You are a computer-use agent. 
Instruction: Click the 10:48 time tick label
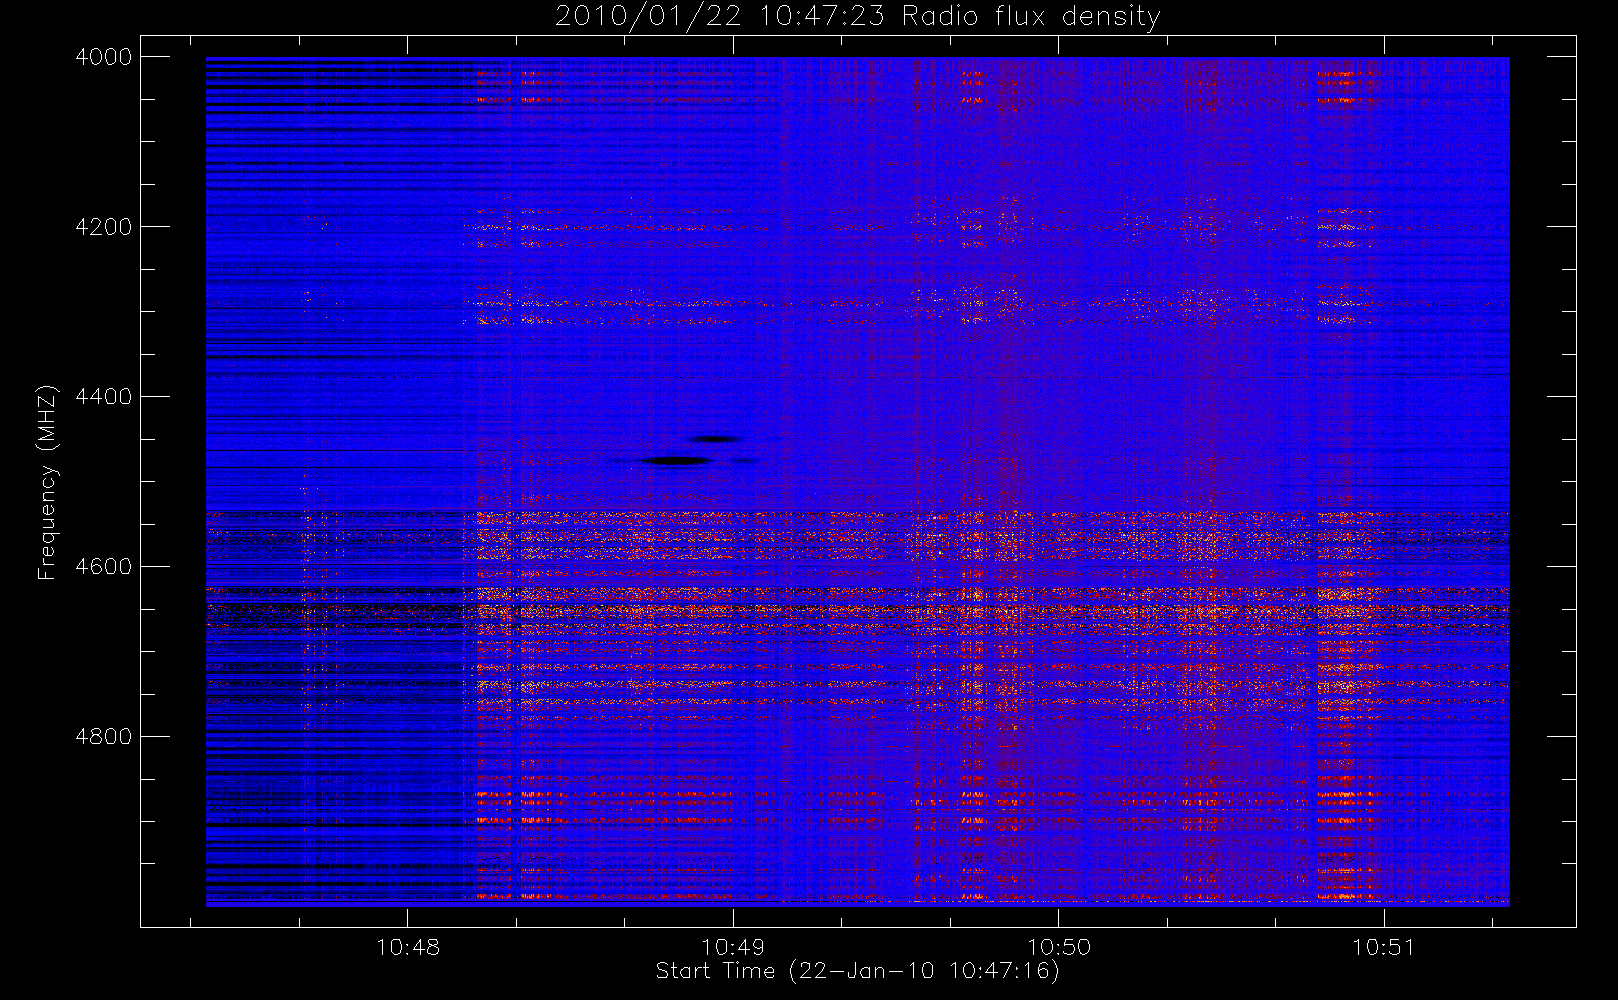[x=408, y=947]
